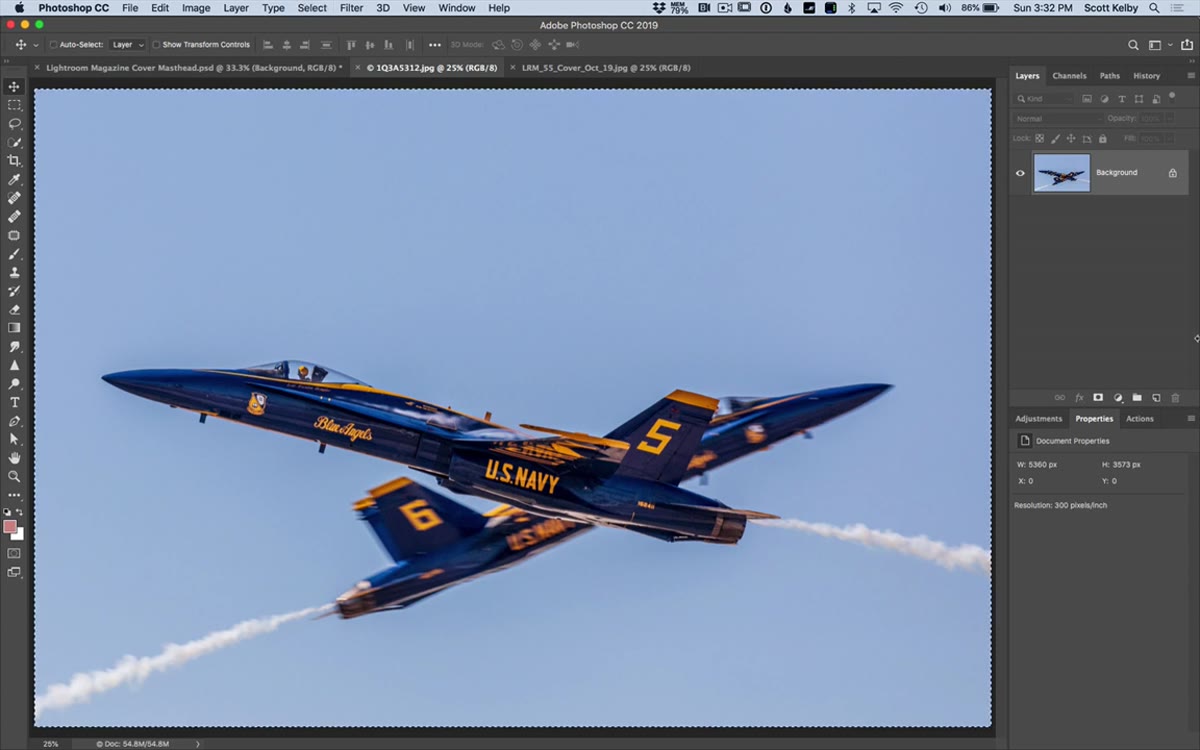Click the foreground color swatch
Screen dimensions: 1200x750
pyautogui.click(x=10, y=527)
